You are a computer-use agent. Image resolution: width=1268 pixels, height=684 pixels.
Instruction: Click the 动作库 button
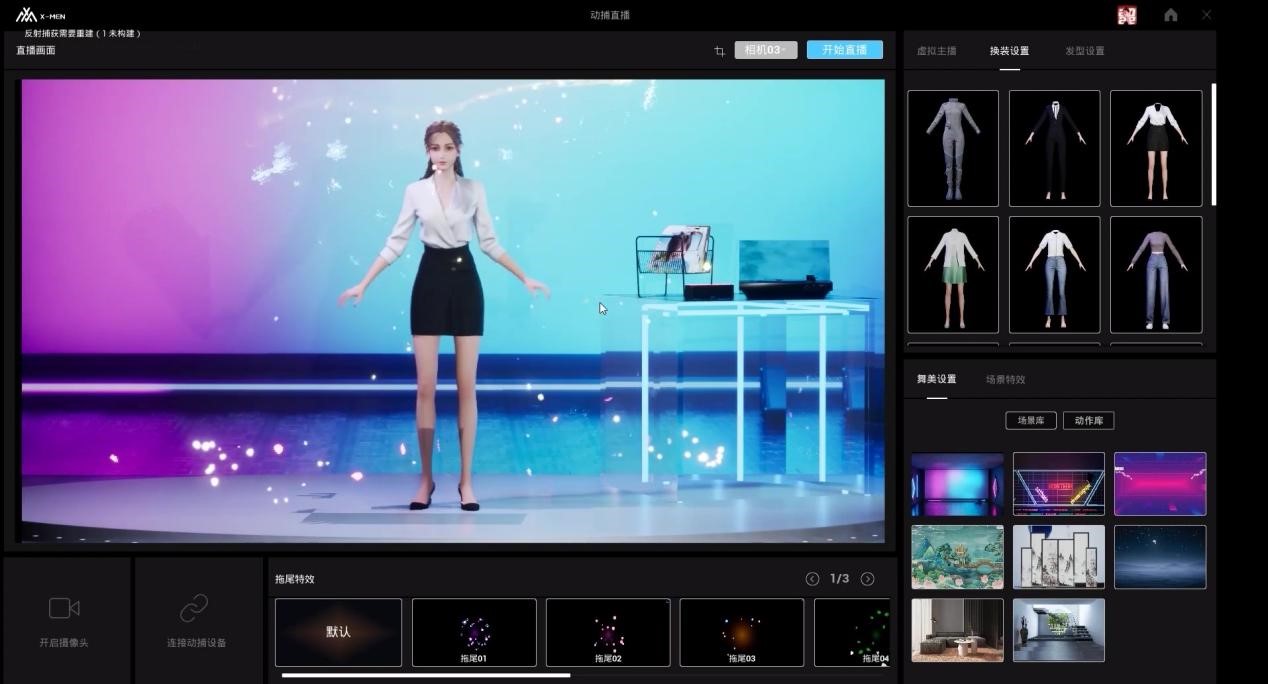pos(1089,421)
